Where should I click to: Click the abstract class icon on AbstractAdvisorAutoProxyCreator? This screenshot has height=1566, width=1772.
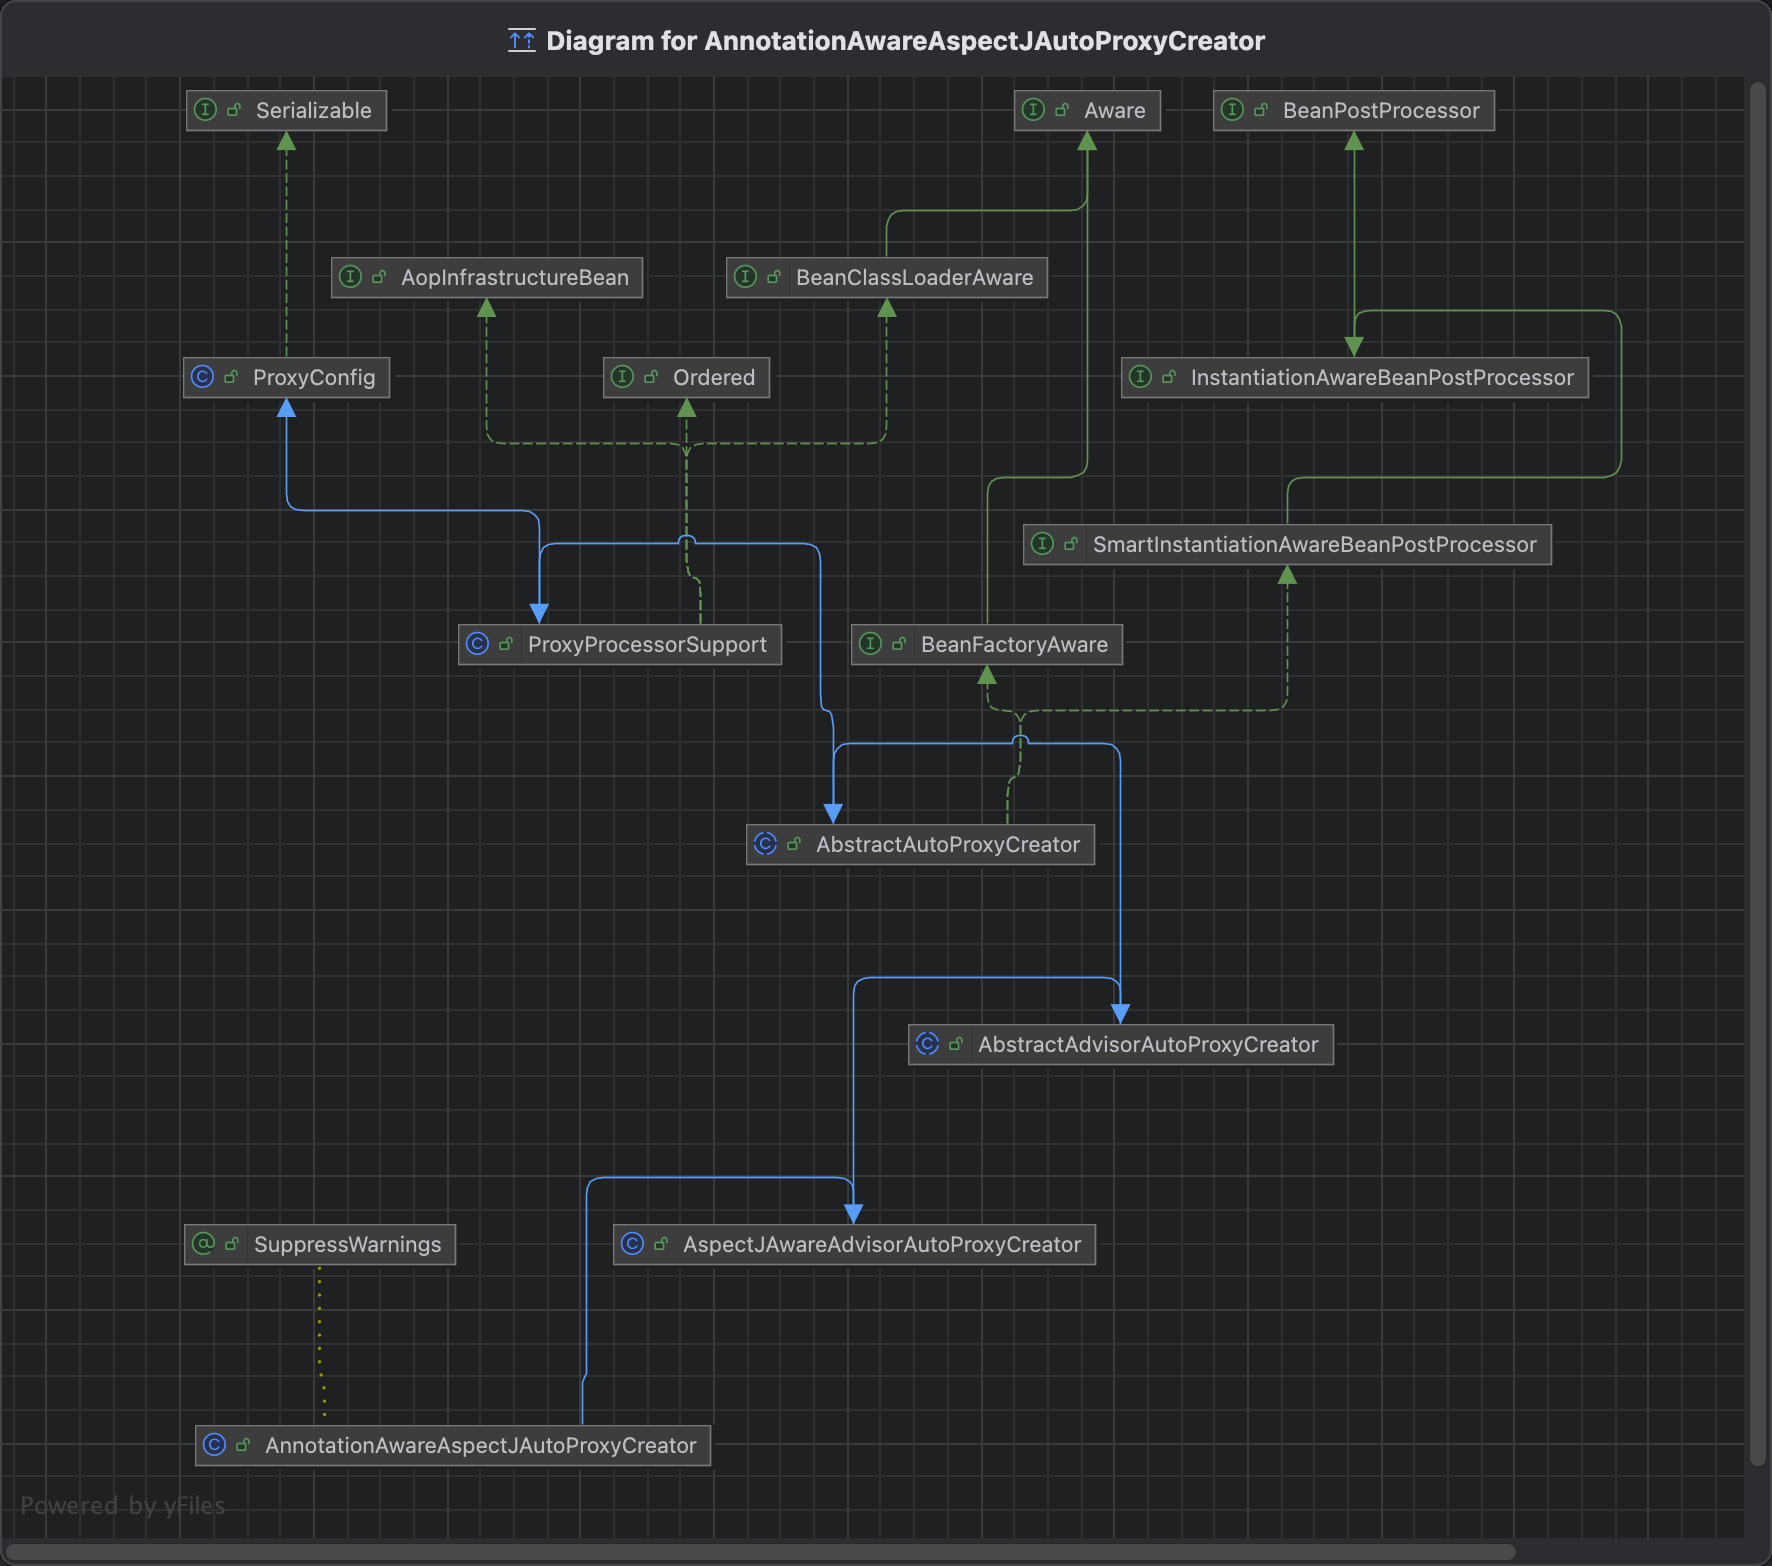[927, 1044]
